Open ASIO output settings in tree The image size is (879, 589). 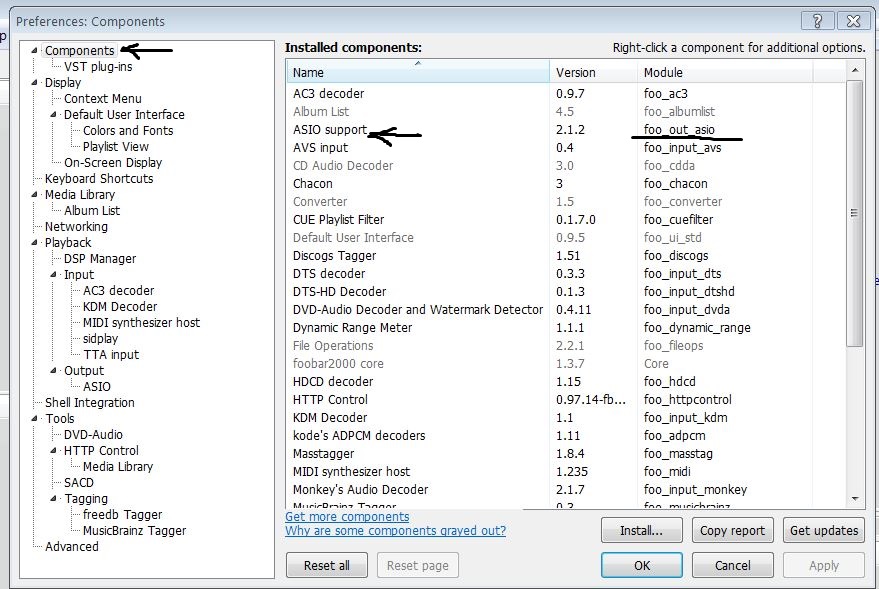[x=96, y=387]
